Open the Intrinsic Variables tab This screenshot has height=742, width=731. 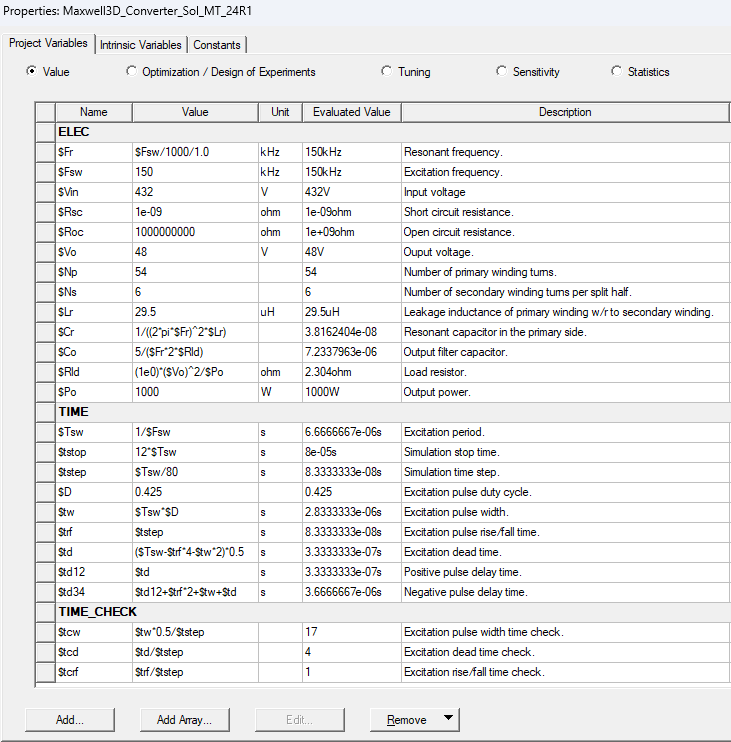click(141, 45)
